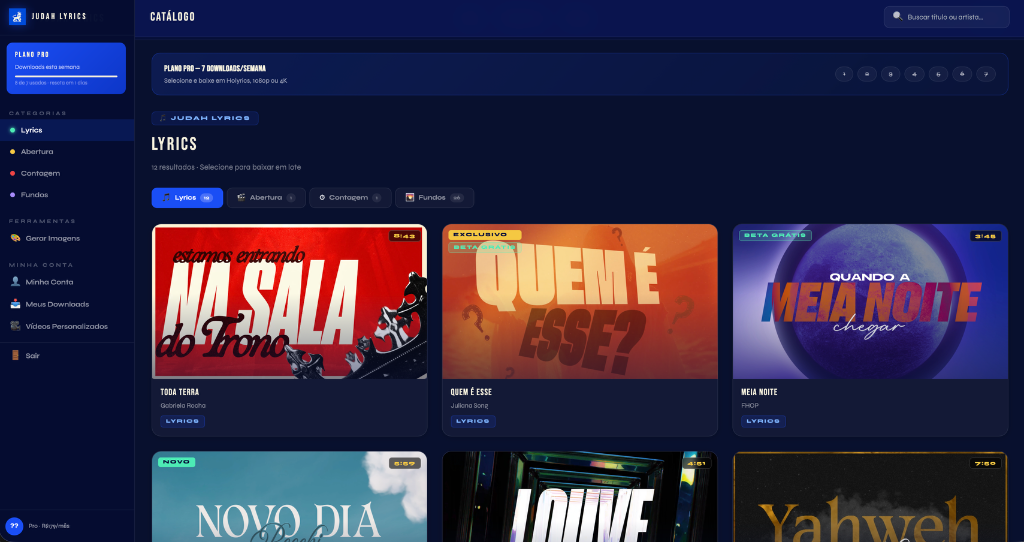Open the Novo Dia thumbnail

click(289, 497)
